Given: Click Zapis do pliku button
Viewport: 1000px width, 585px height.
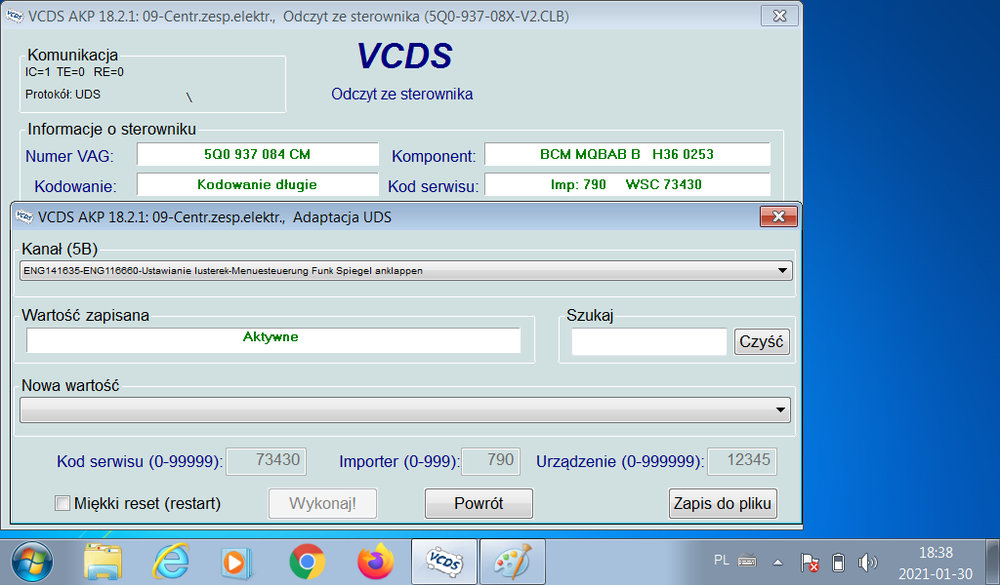Looking at the screenshot, I should pyautogui.click(x=722, y=503).
